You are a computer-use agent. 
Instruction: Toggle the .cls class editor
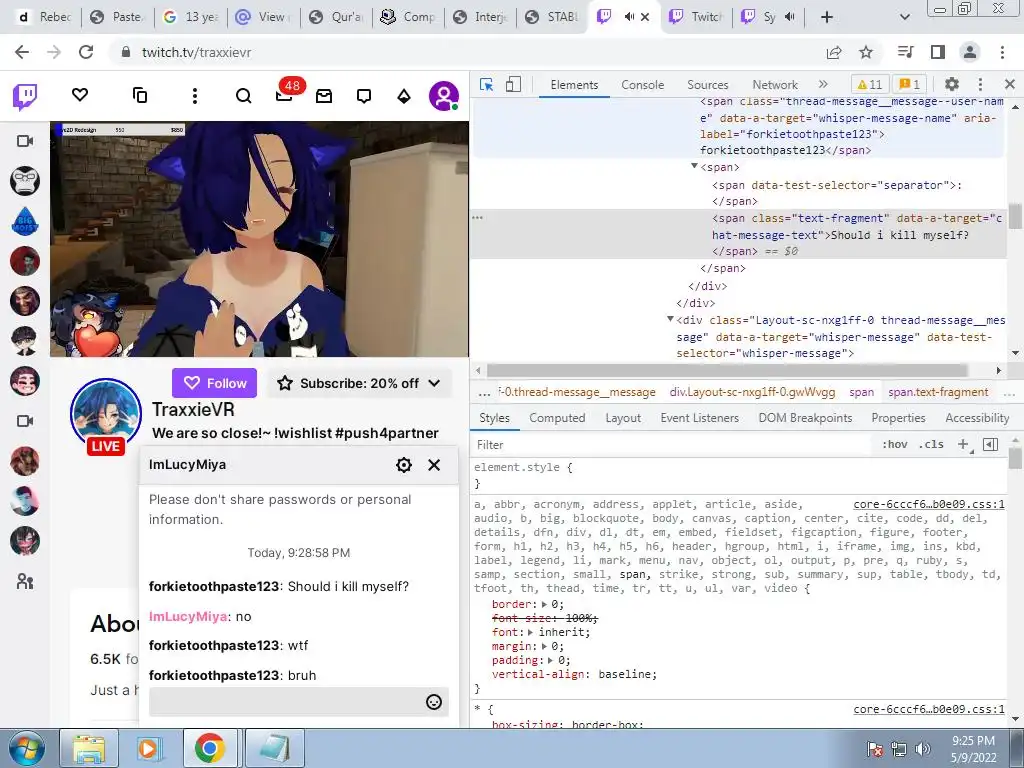point(931,444)
